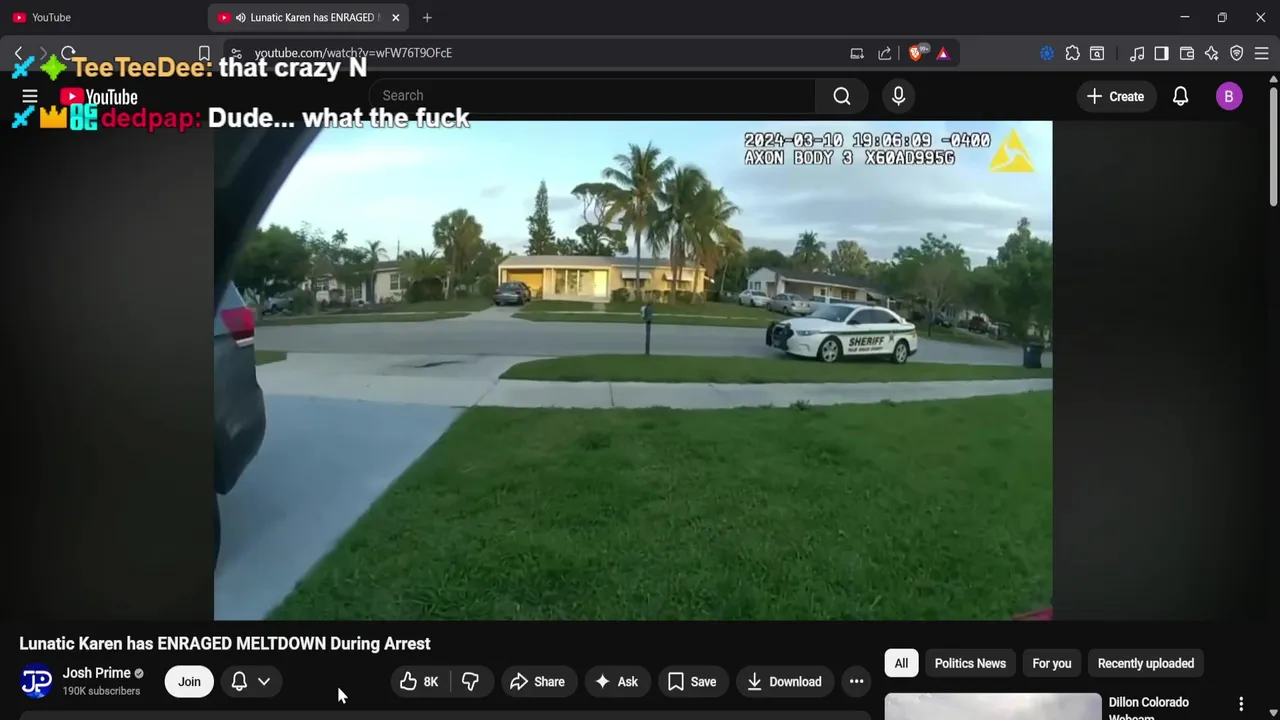Image resolution: width=1280 pixels, height=720 pixels.
Task: Open options menu for Dillon Colorado Webcam
Action: pyautogui.click(x=1241, y=705)
